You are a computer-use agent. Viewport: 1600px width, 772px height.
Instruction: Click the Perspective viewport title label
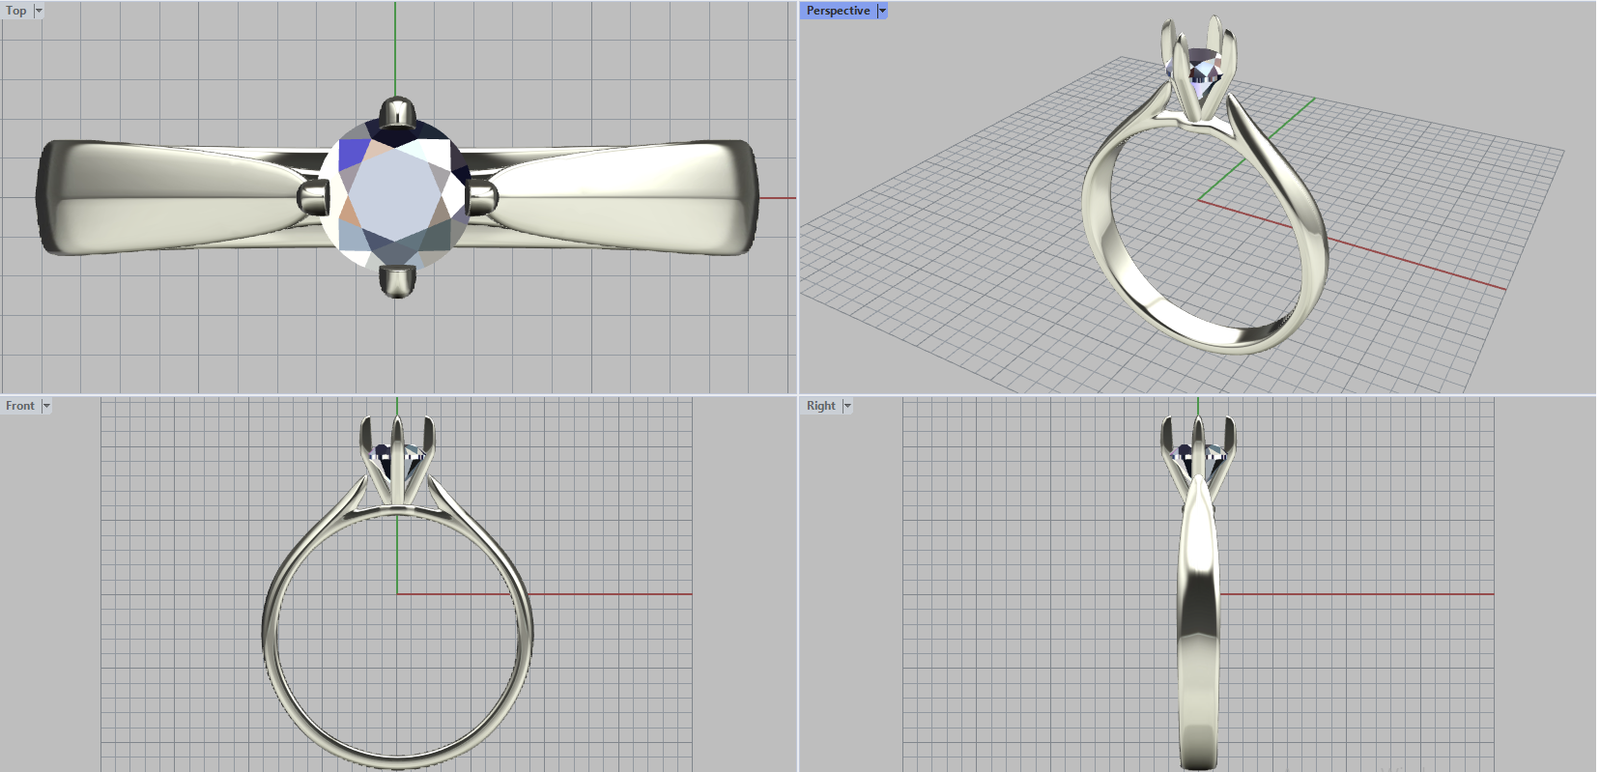coord(838,11)
